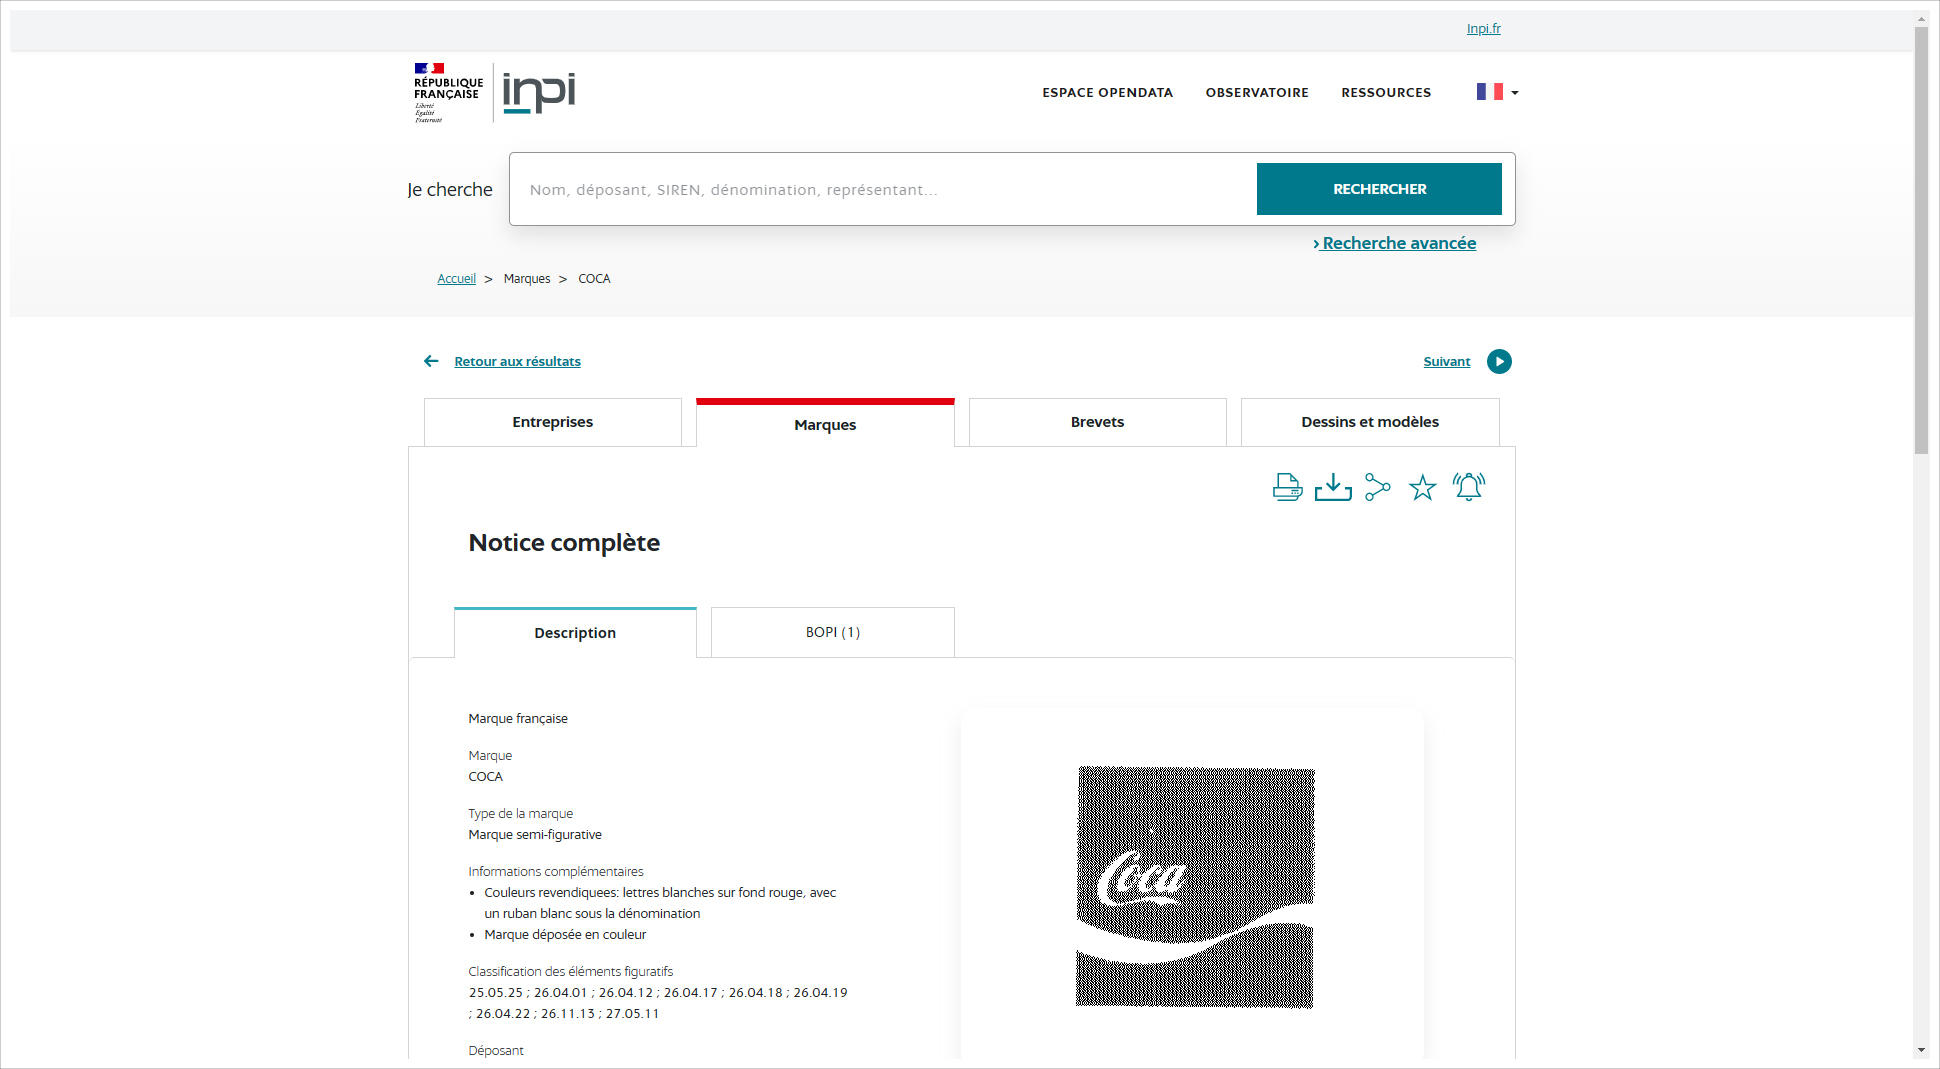The height and width of the screenshot is (1069, 1940).
Task: Select the Description sub-tab
Action: point(575,632)
